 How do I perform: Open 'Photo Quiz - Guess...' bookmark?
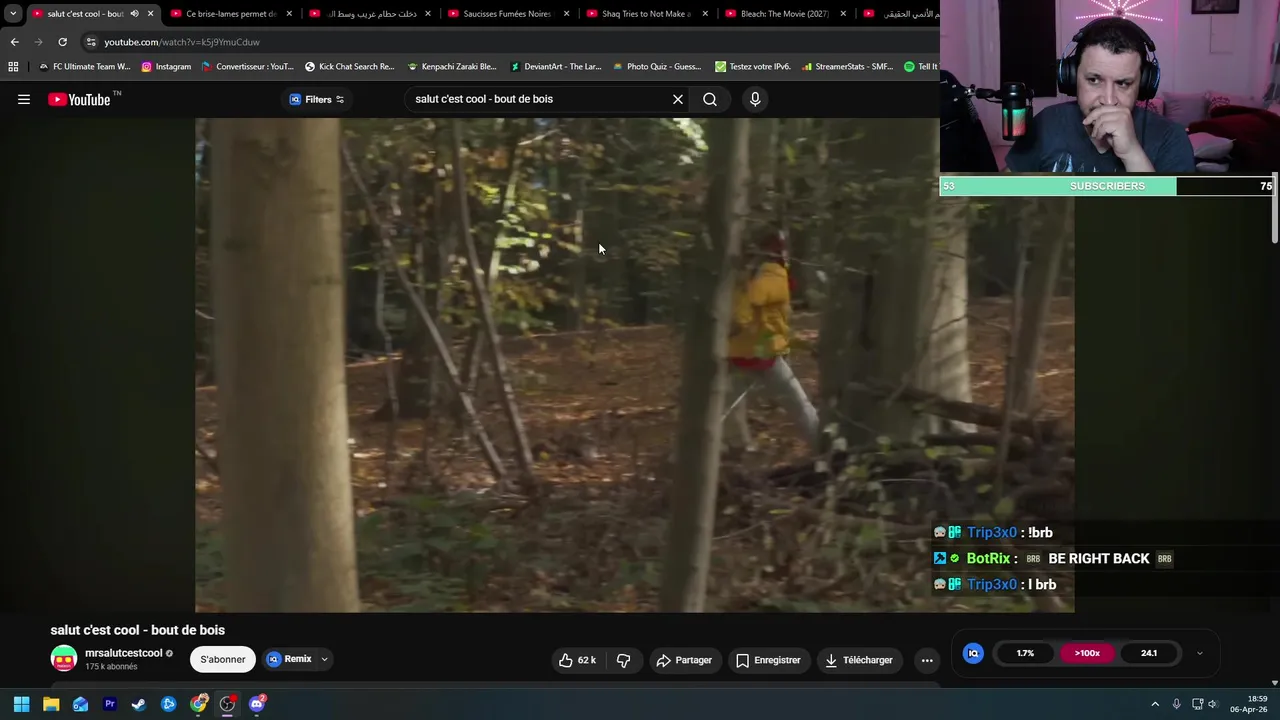[x=656, y=67]
